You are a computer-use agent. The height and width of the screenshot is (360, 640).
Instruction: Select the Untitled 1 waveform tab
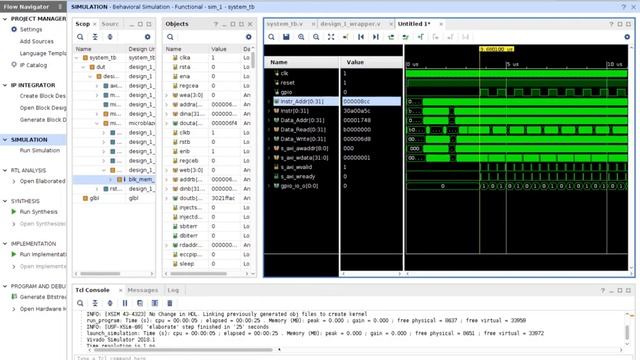click(414, 24)
